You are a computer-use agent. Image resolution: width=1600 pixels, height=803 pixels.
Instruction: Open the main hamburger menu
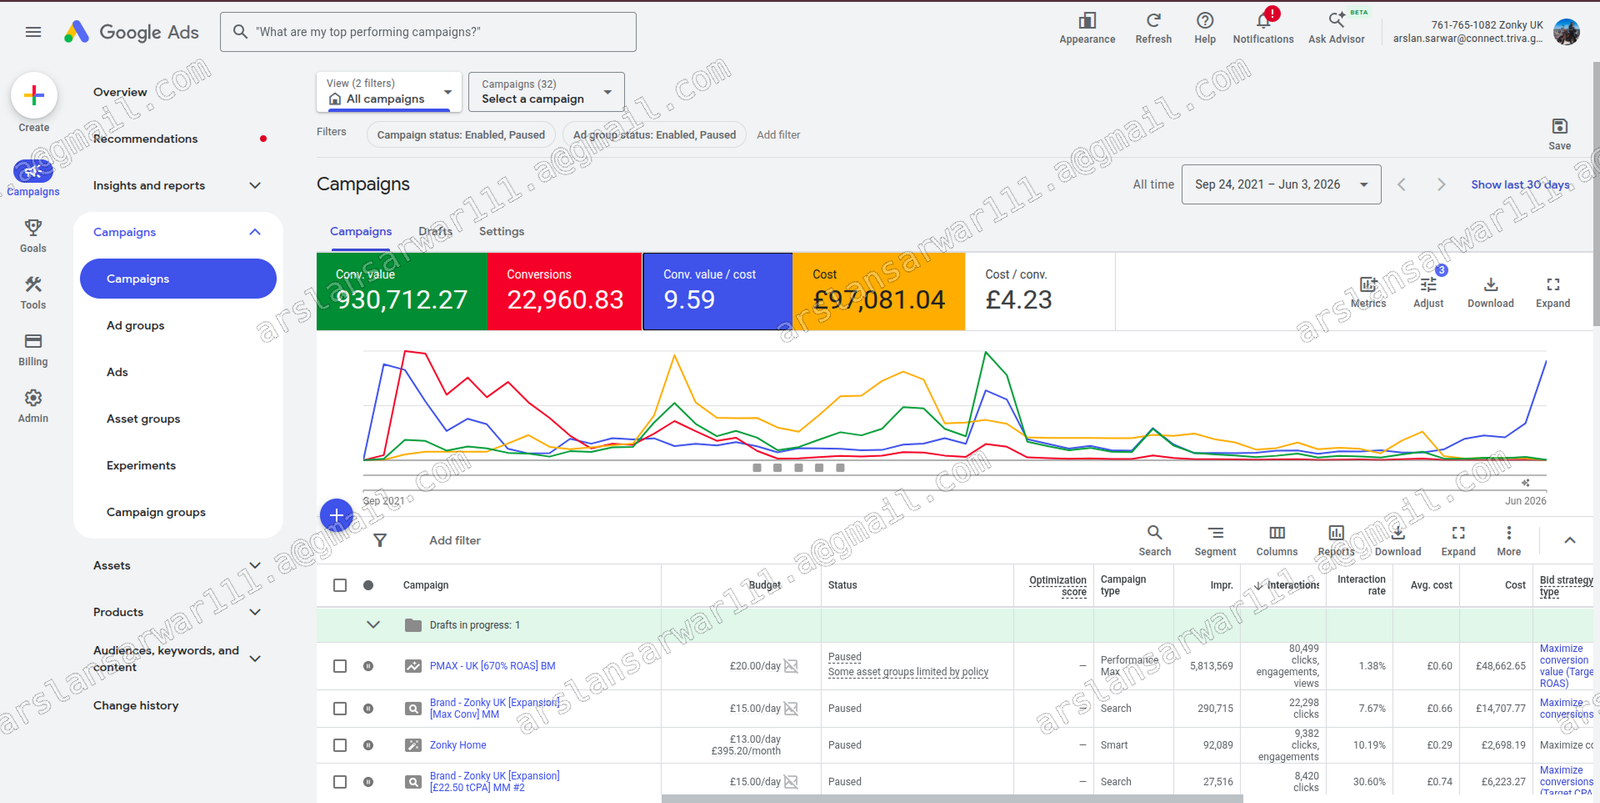click(x=33, y=32)
